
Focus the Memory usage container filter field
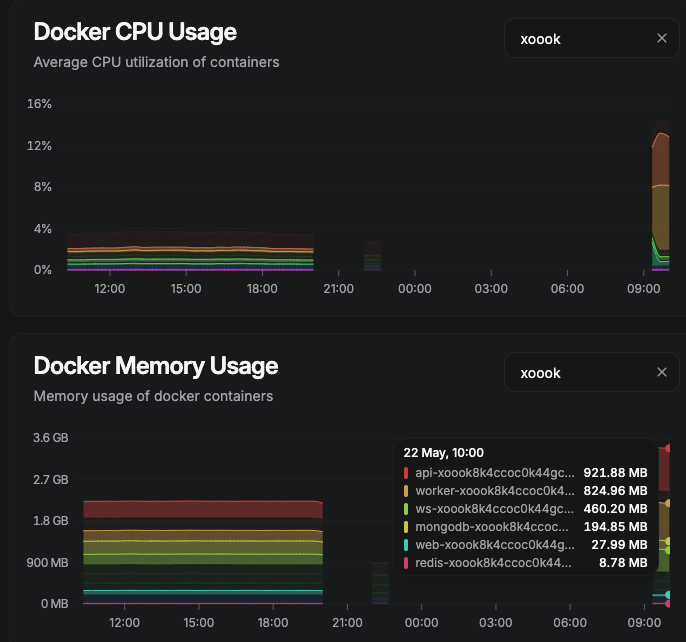point(582,372)
